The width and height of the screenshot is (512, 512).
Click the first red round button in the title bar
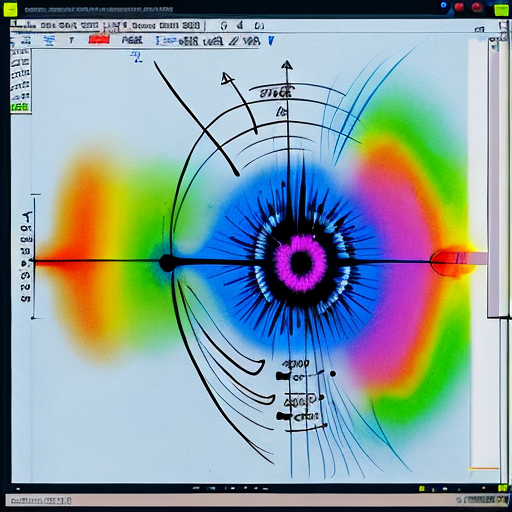pos(459,7)
